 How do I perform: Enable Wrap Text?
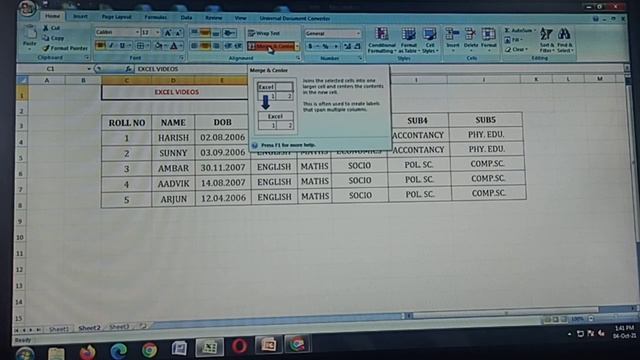(x=264, y=33)
